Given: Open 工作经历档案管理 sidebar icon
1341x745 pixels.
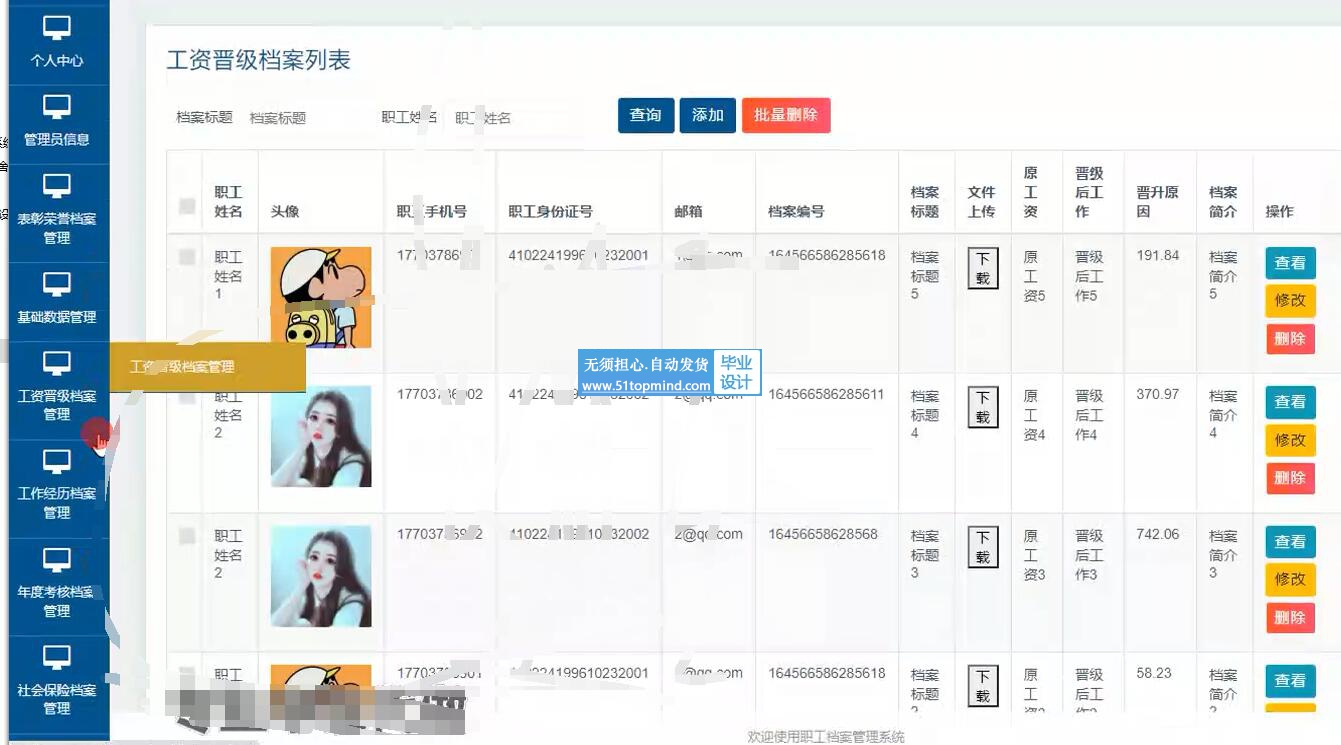Looking at the screenshot, I should pos(57,461).
